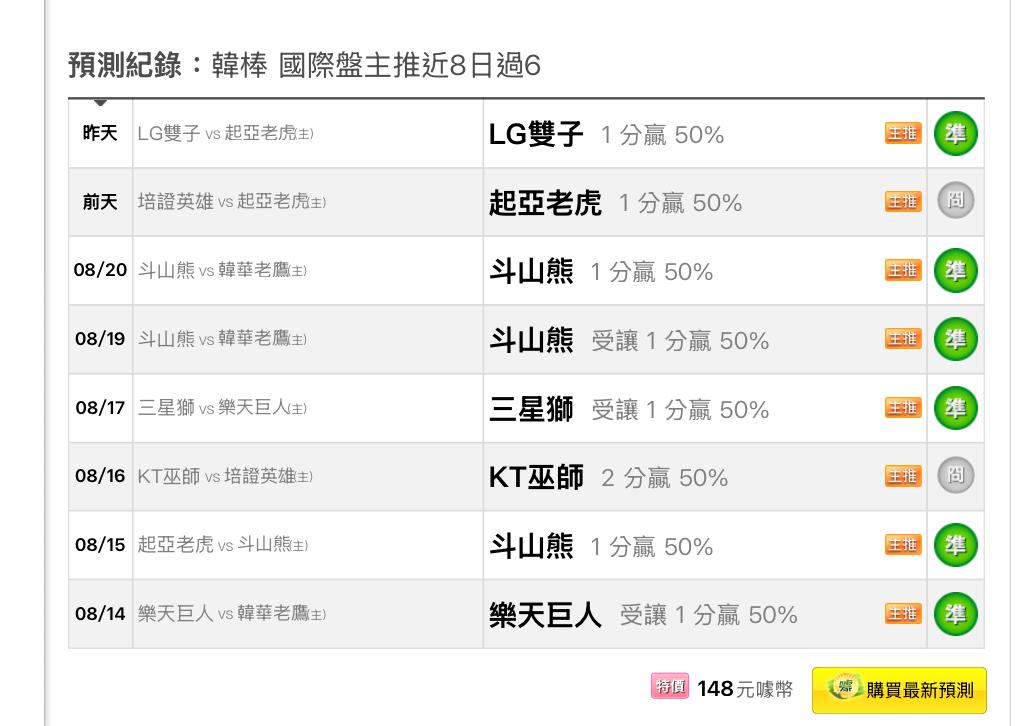The image size is (1023, 726).
Task: Click the small triangle marker above the date column
Action: (x=100, y=102)
